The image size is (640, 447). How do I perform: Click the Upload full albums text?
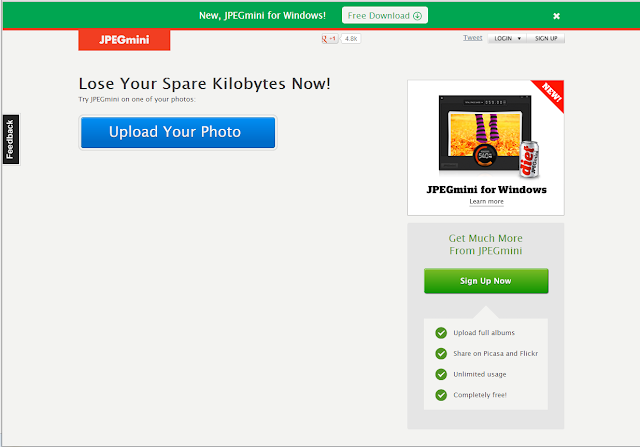click(484, 333)
